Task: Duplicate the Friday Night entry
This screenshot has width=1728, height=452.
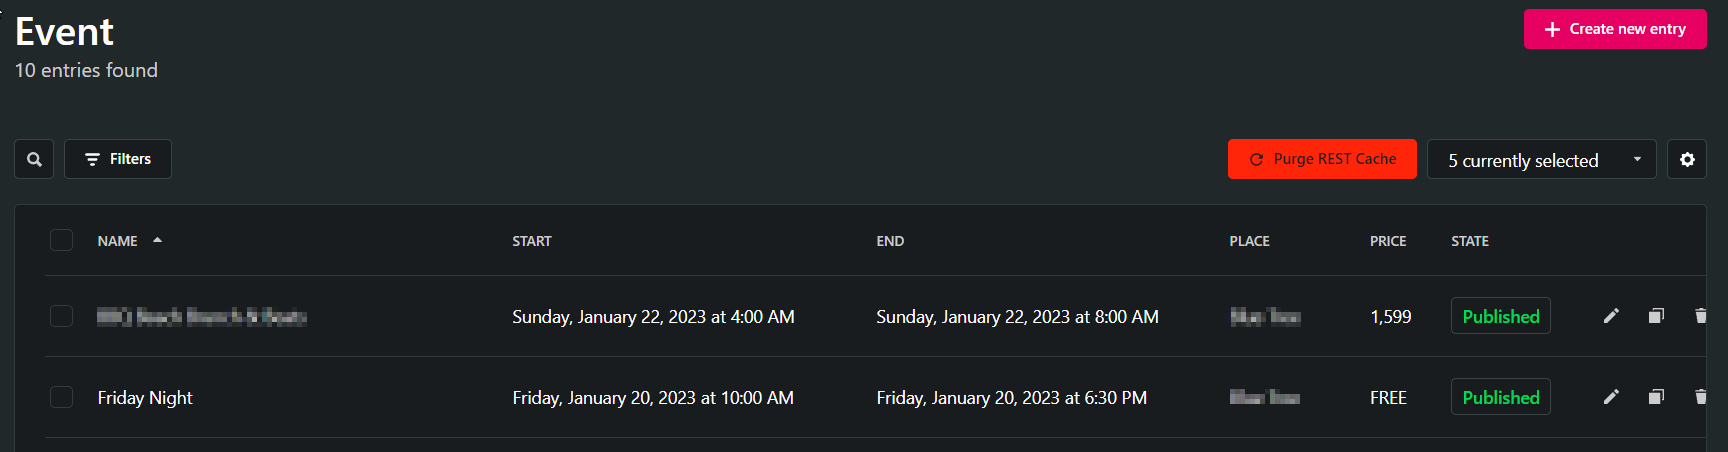Action: pyautogui.click(x=1656, y=397)
